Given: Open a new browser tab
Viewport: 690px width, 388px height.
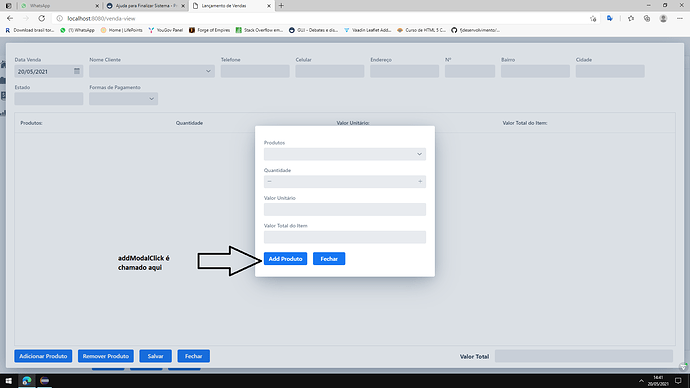Looking at the screenshot, I should click(x=281, y=6).
